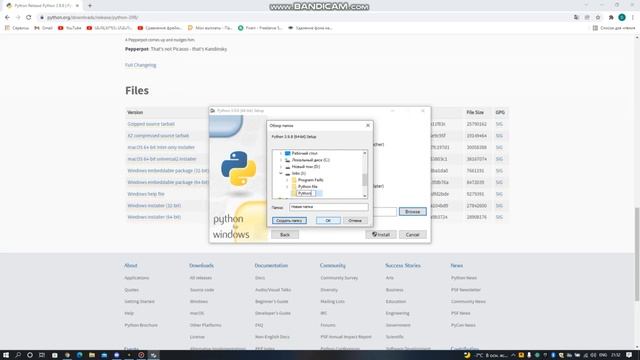Click Отмена in the folder dialog
Image resolution: width=640 pixels, height=360 pixels.
(x=355, y=220)
